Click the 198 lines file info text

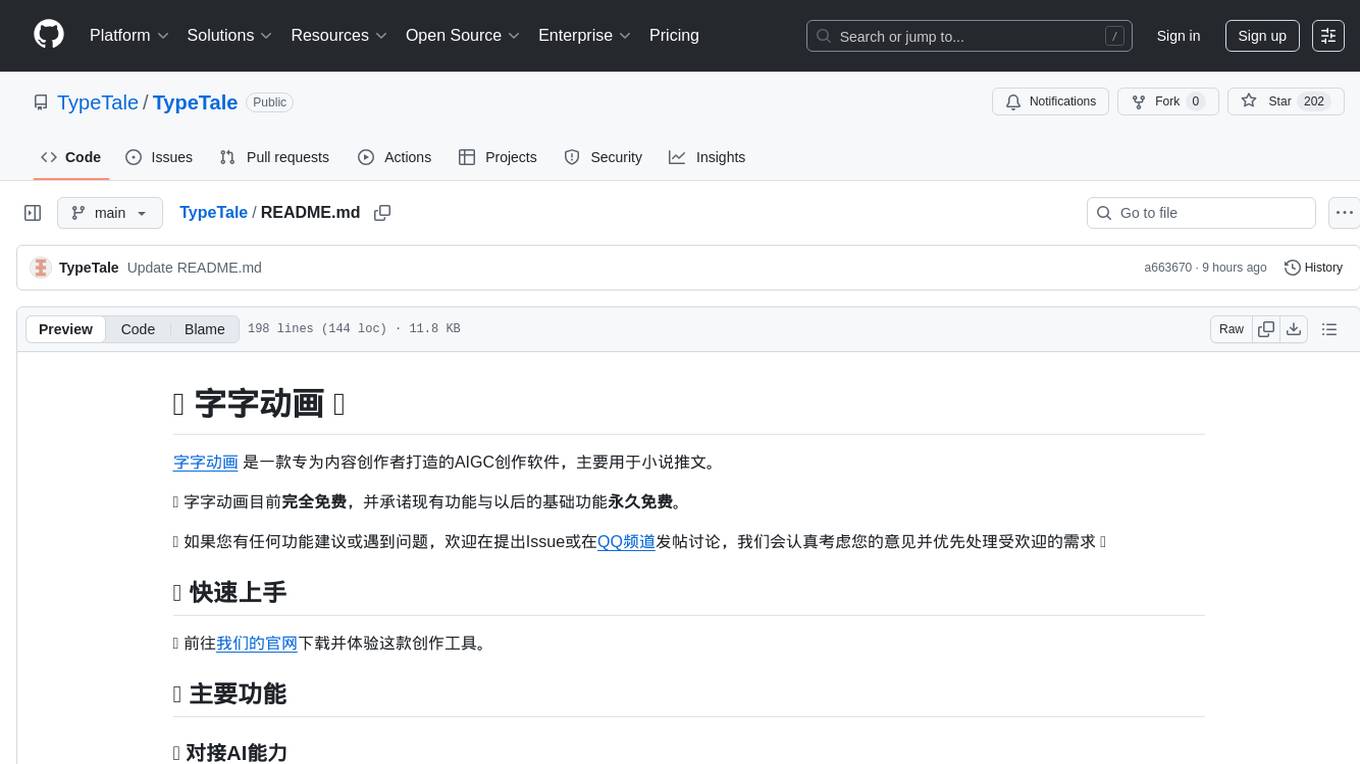point(354,329)
